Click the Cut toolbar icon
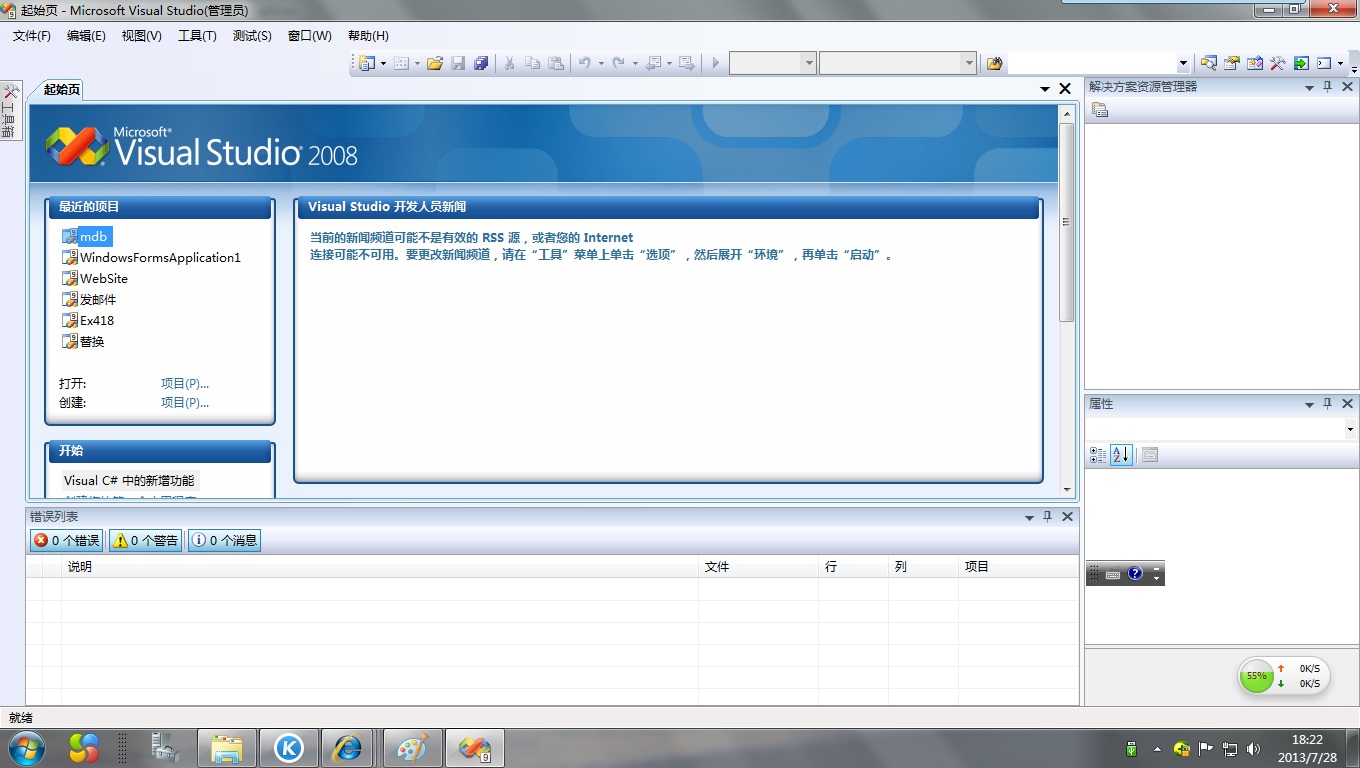The image size is (1360, 768). pos(509,63)
